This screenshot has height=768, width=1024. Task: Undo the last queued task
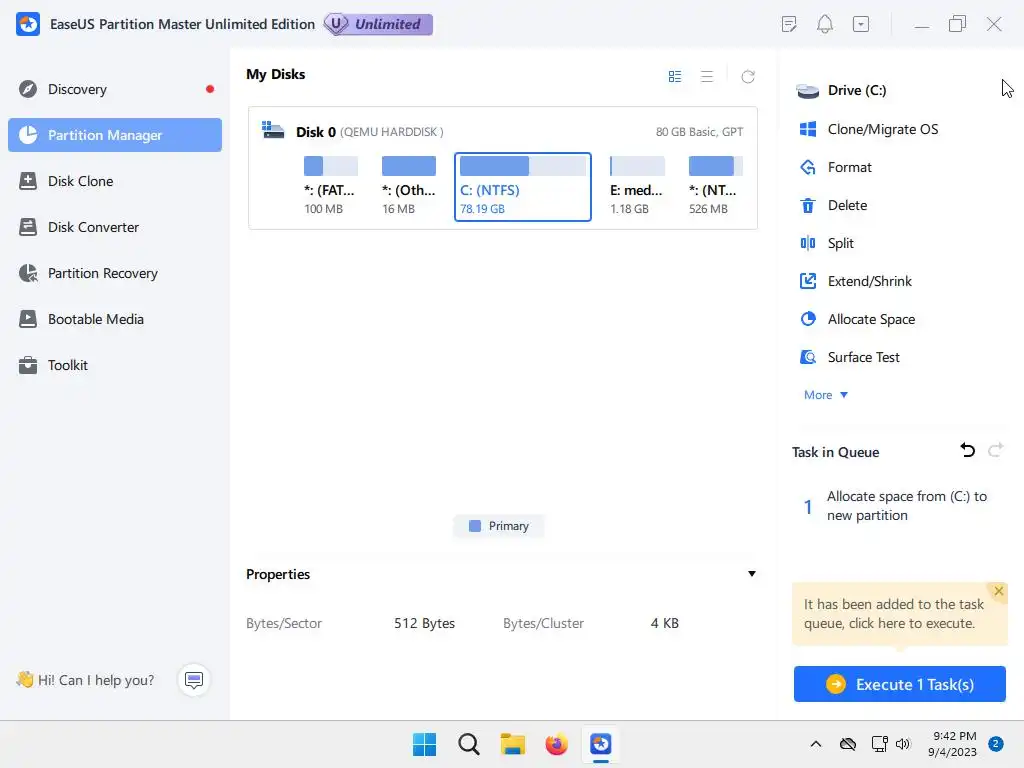[967, 450]
